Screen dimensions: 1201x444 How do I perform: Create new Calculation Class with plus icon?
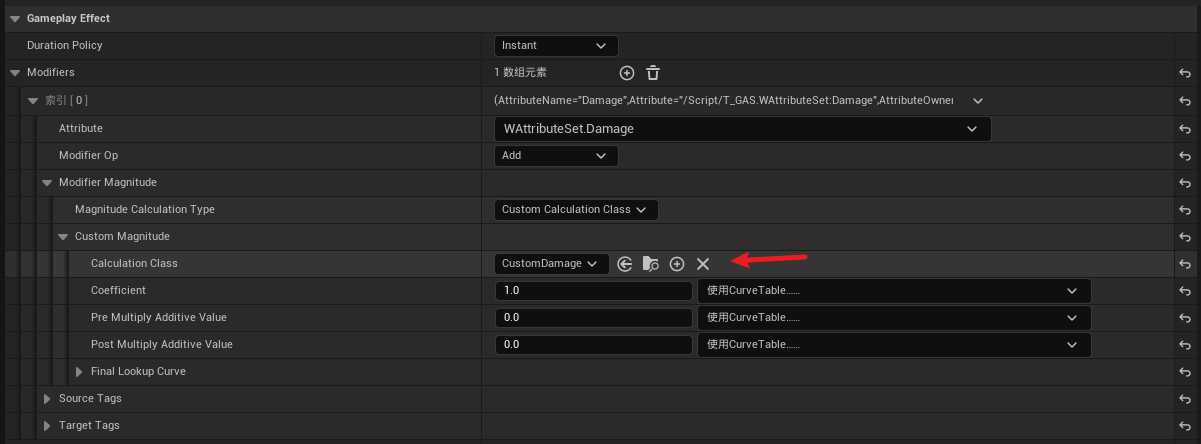point(677,264)
